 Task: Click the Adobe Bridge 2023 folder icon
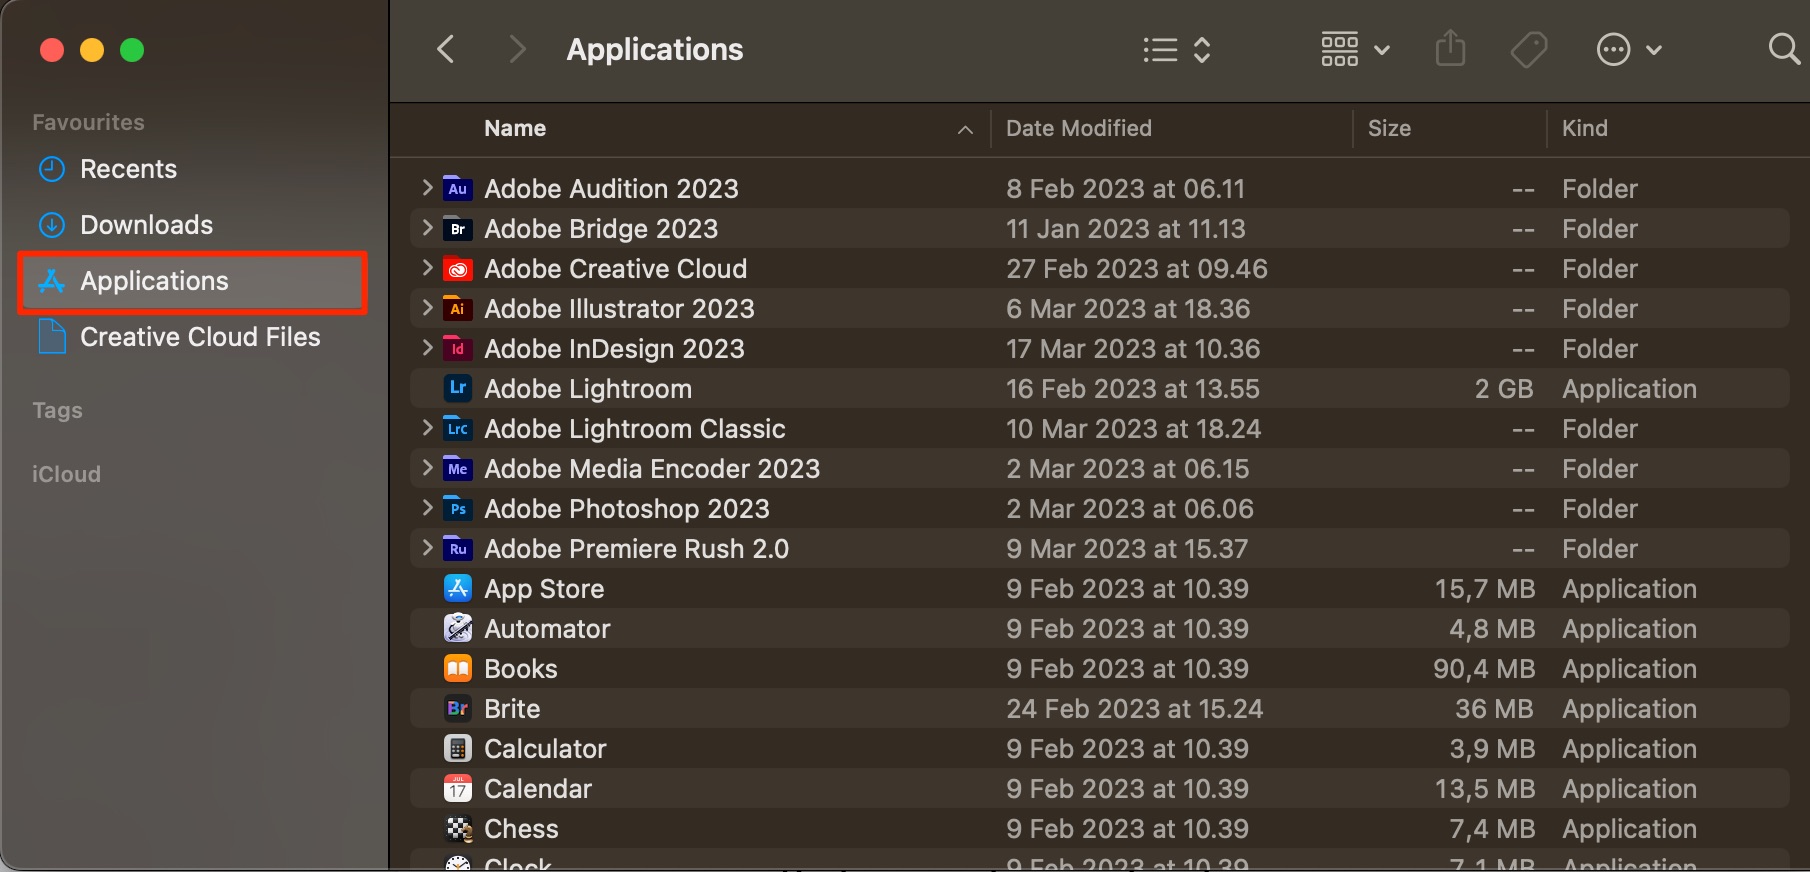point(457,228)
